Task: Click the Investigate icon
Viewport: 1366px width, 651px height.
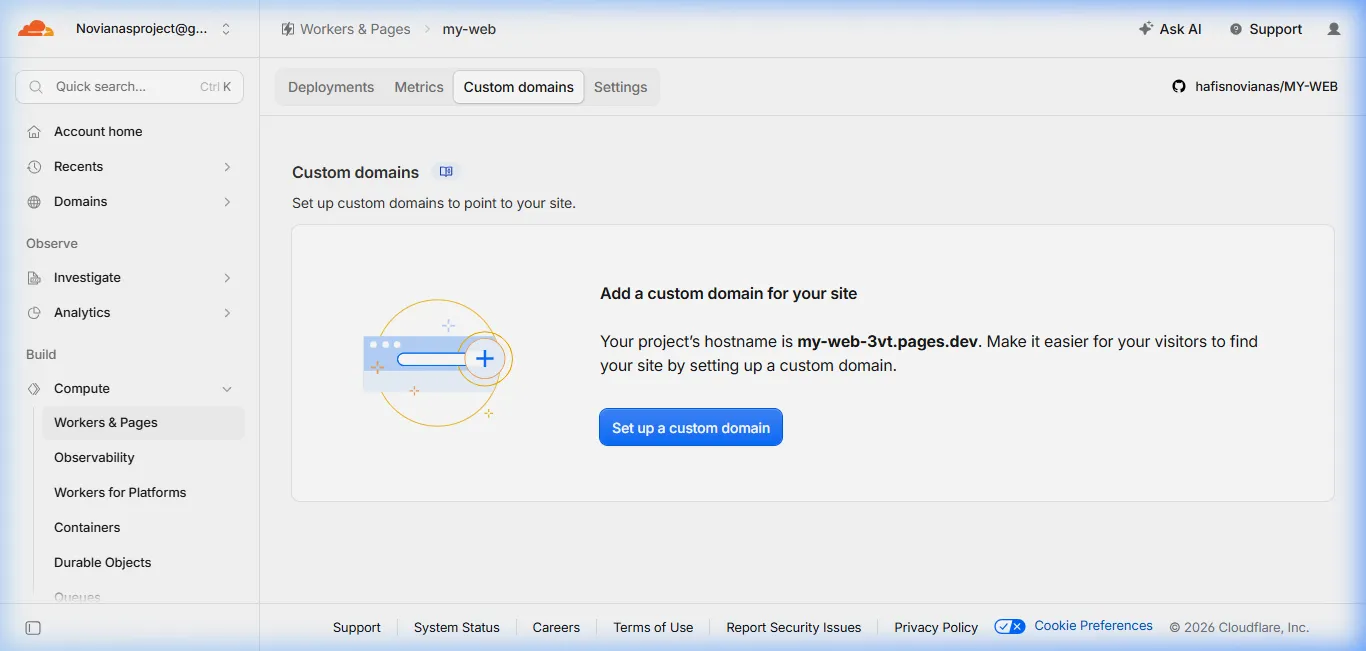Action: [34, 277]
